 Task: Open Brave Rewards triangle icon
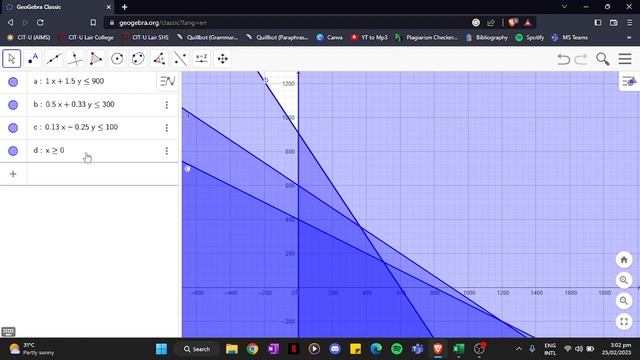coord(528,22)
